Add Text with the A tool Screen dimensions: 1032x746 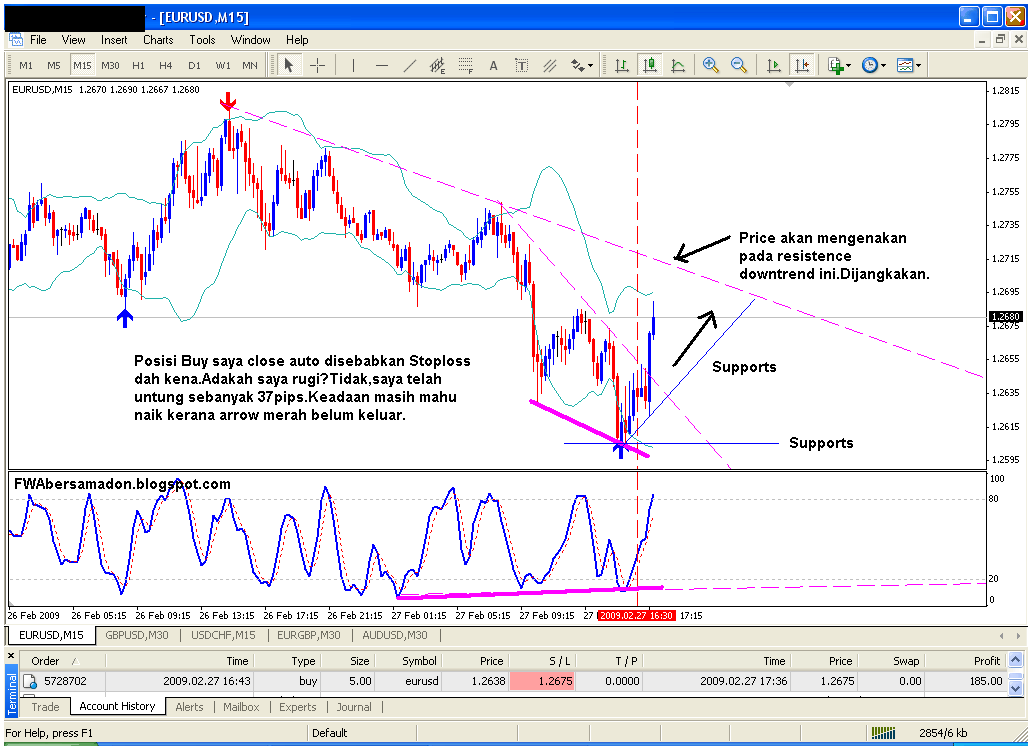[494, 65]
